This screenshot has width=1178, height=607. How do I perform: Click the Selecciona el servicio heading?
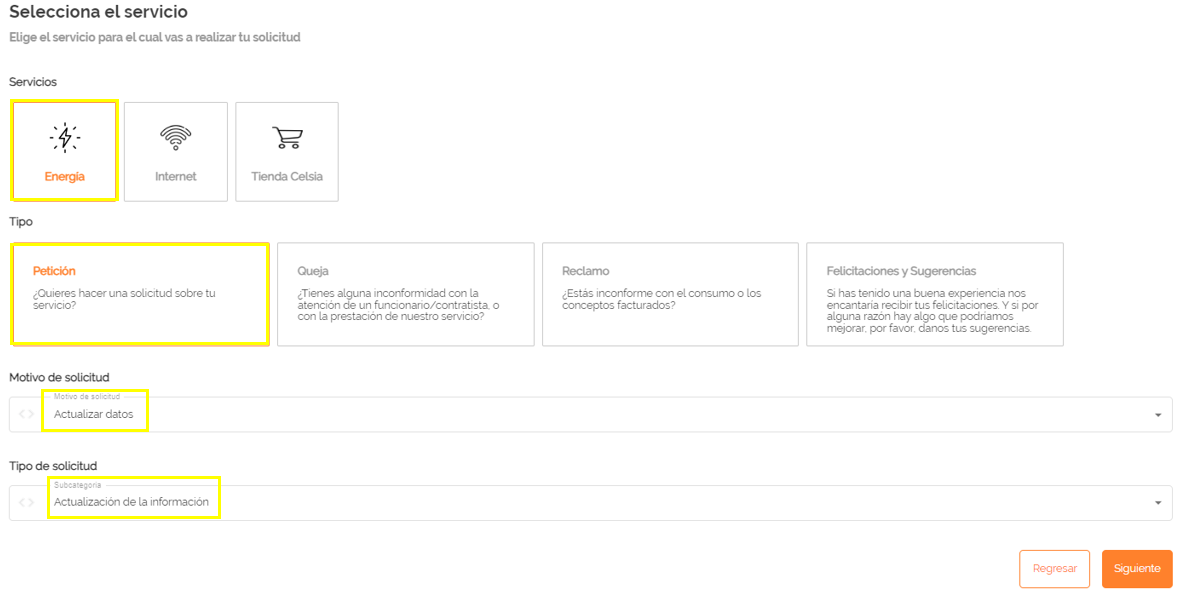(98, 13)
